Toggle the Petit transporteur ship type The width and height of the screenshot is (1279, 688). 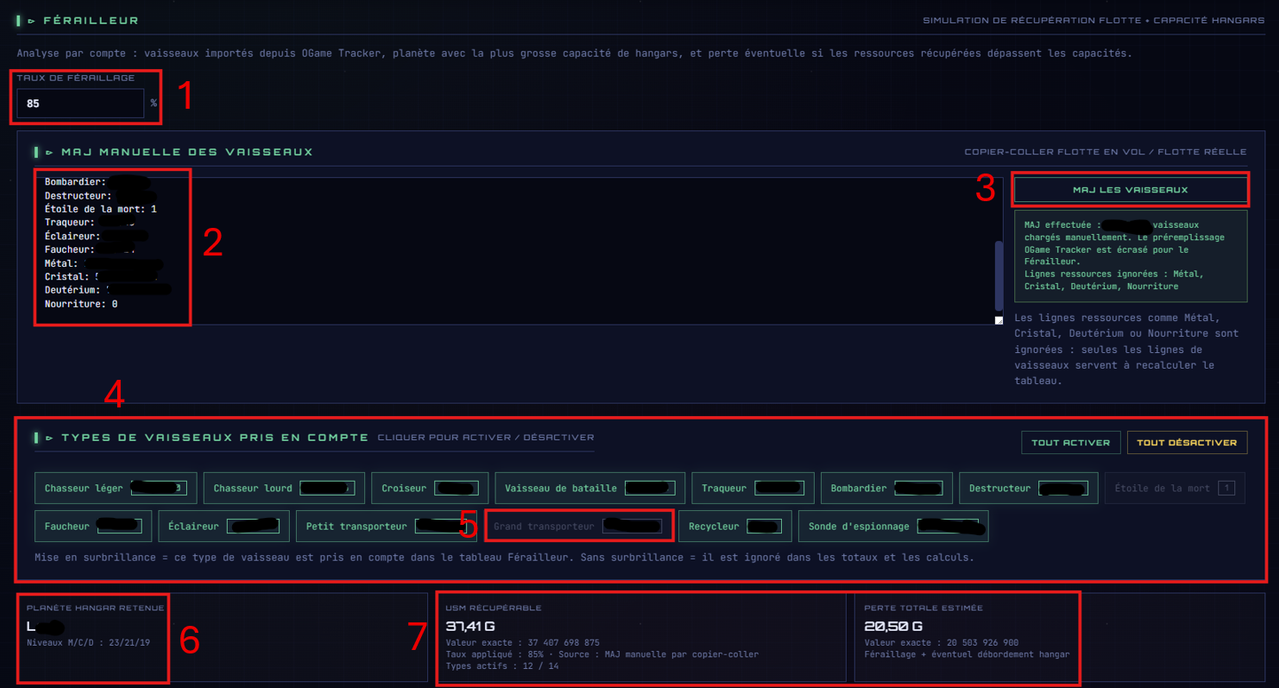[x=386, y=526]
